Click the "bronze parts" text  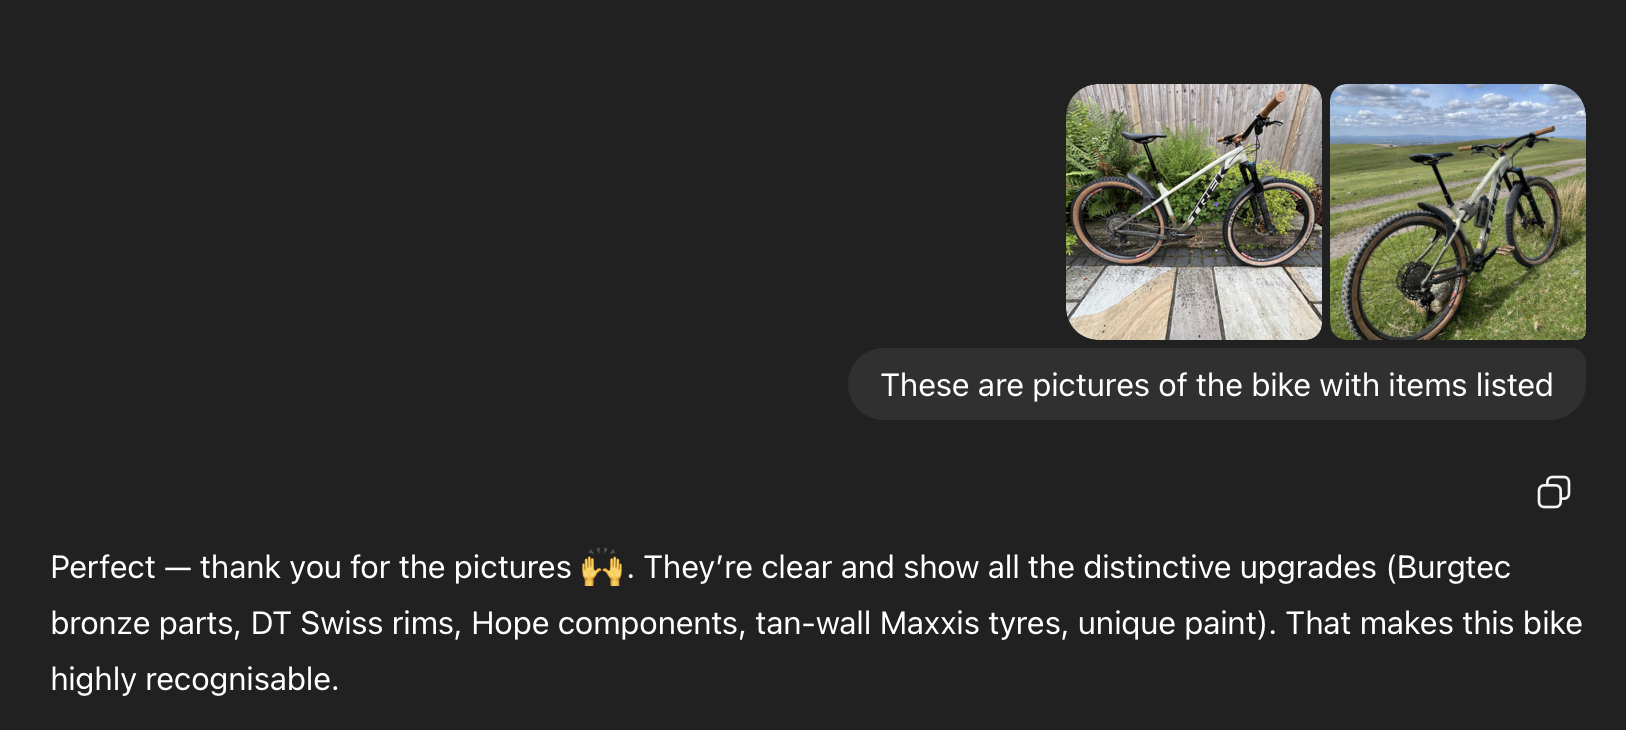[144, 624]
